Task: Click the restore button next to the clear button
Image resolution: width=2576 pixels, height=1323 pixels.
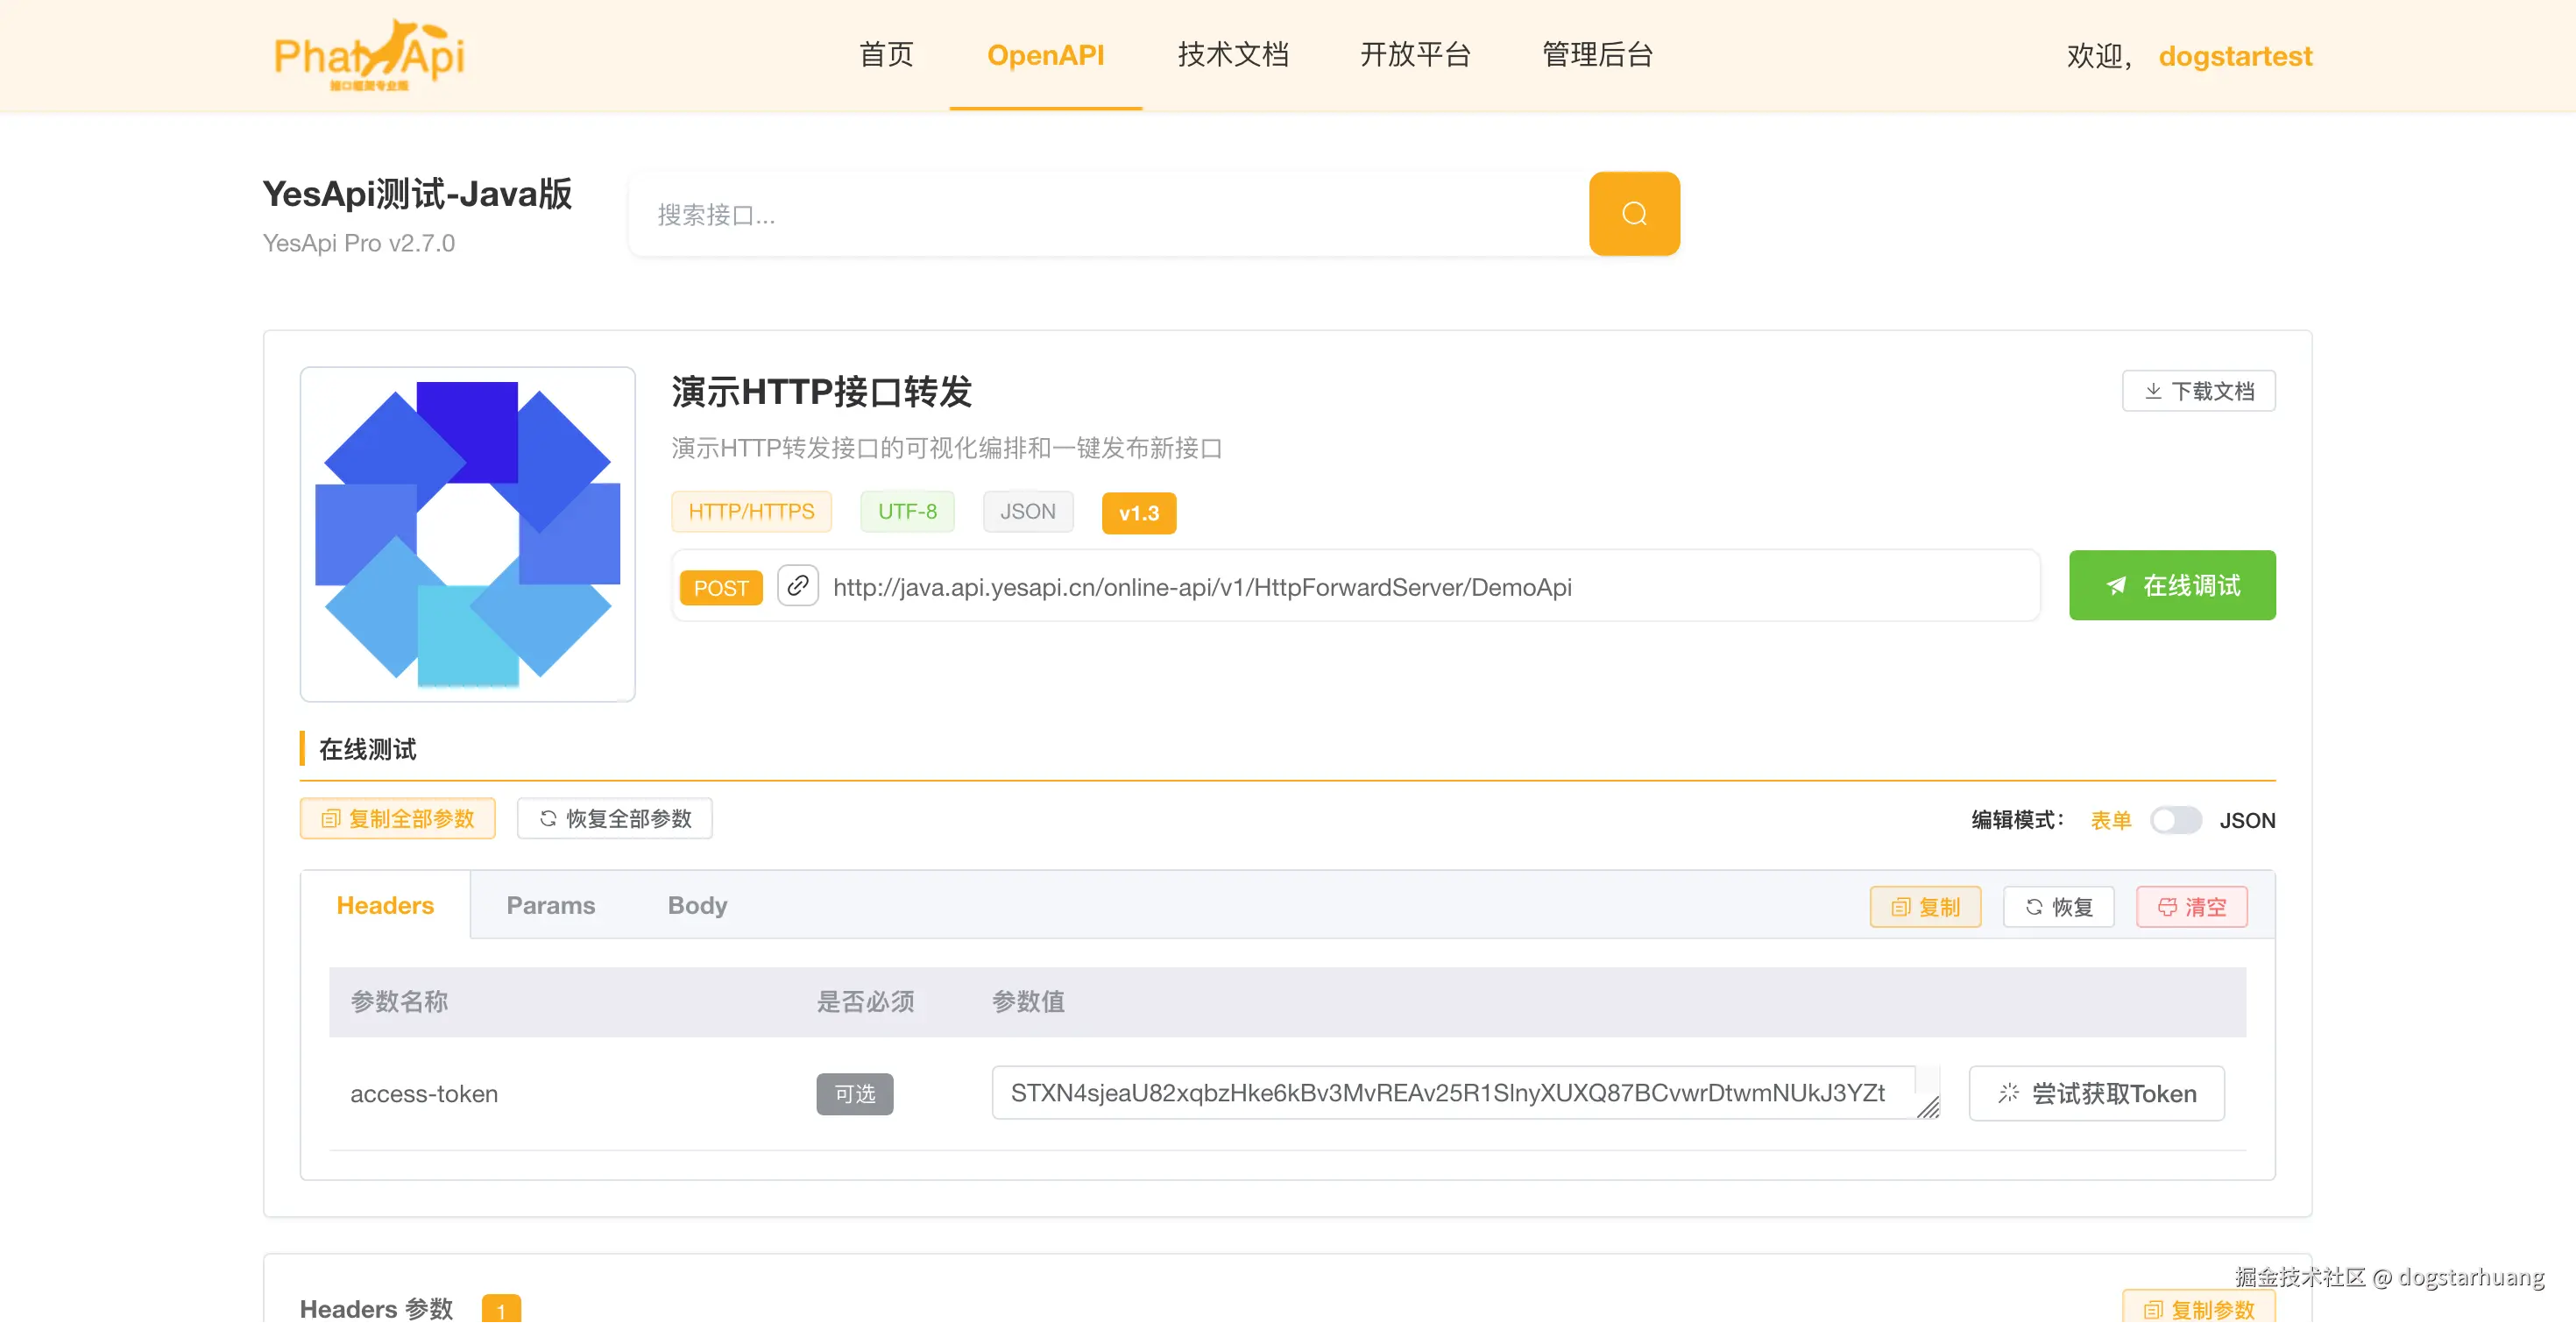Action: click(x=2058, y=907)
